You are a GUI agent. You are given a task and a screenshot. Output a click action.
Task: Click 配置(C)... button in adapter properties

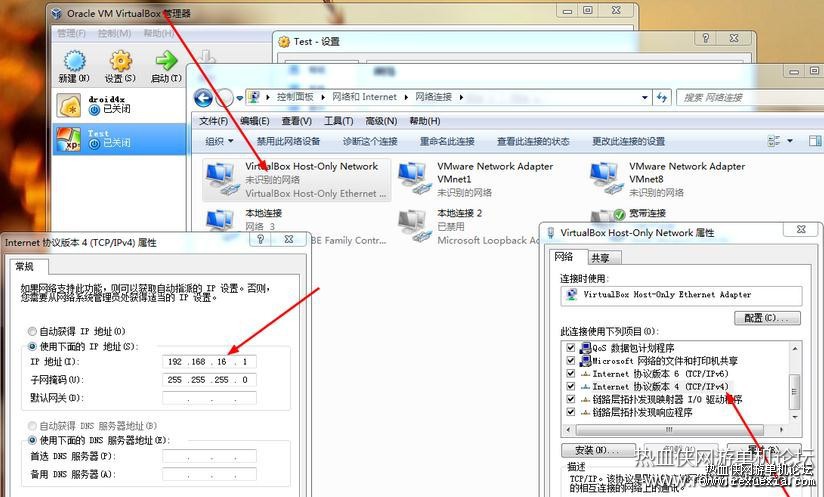pos(767,318)
